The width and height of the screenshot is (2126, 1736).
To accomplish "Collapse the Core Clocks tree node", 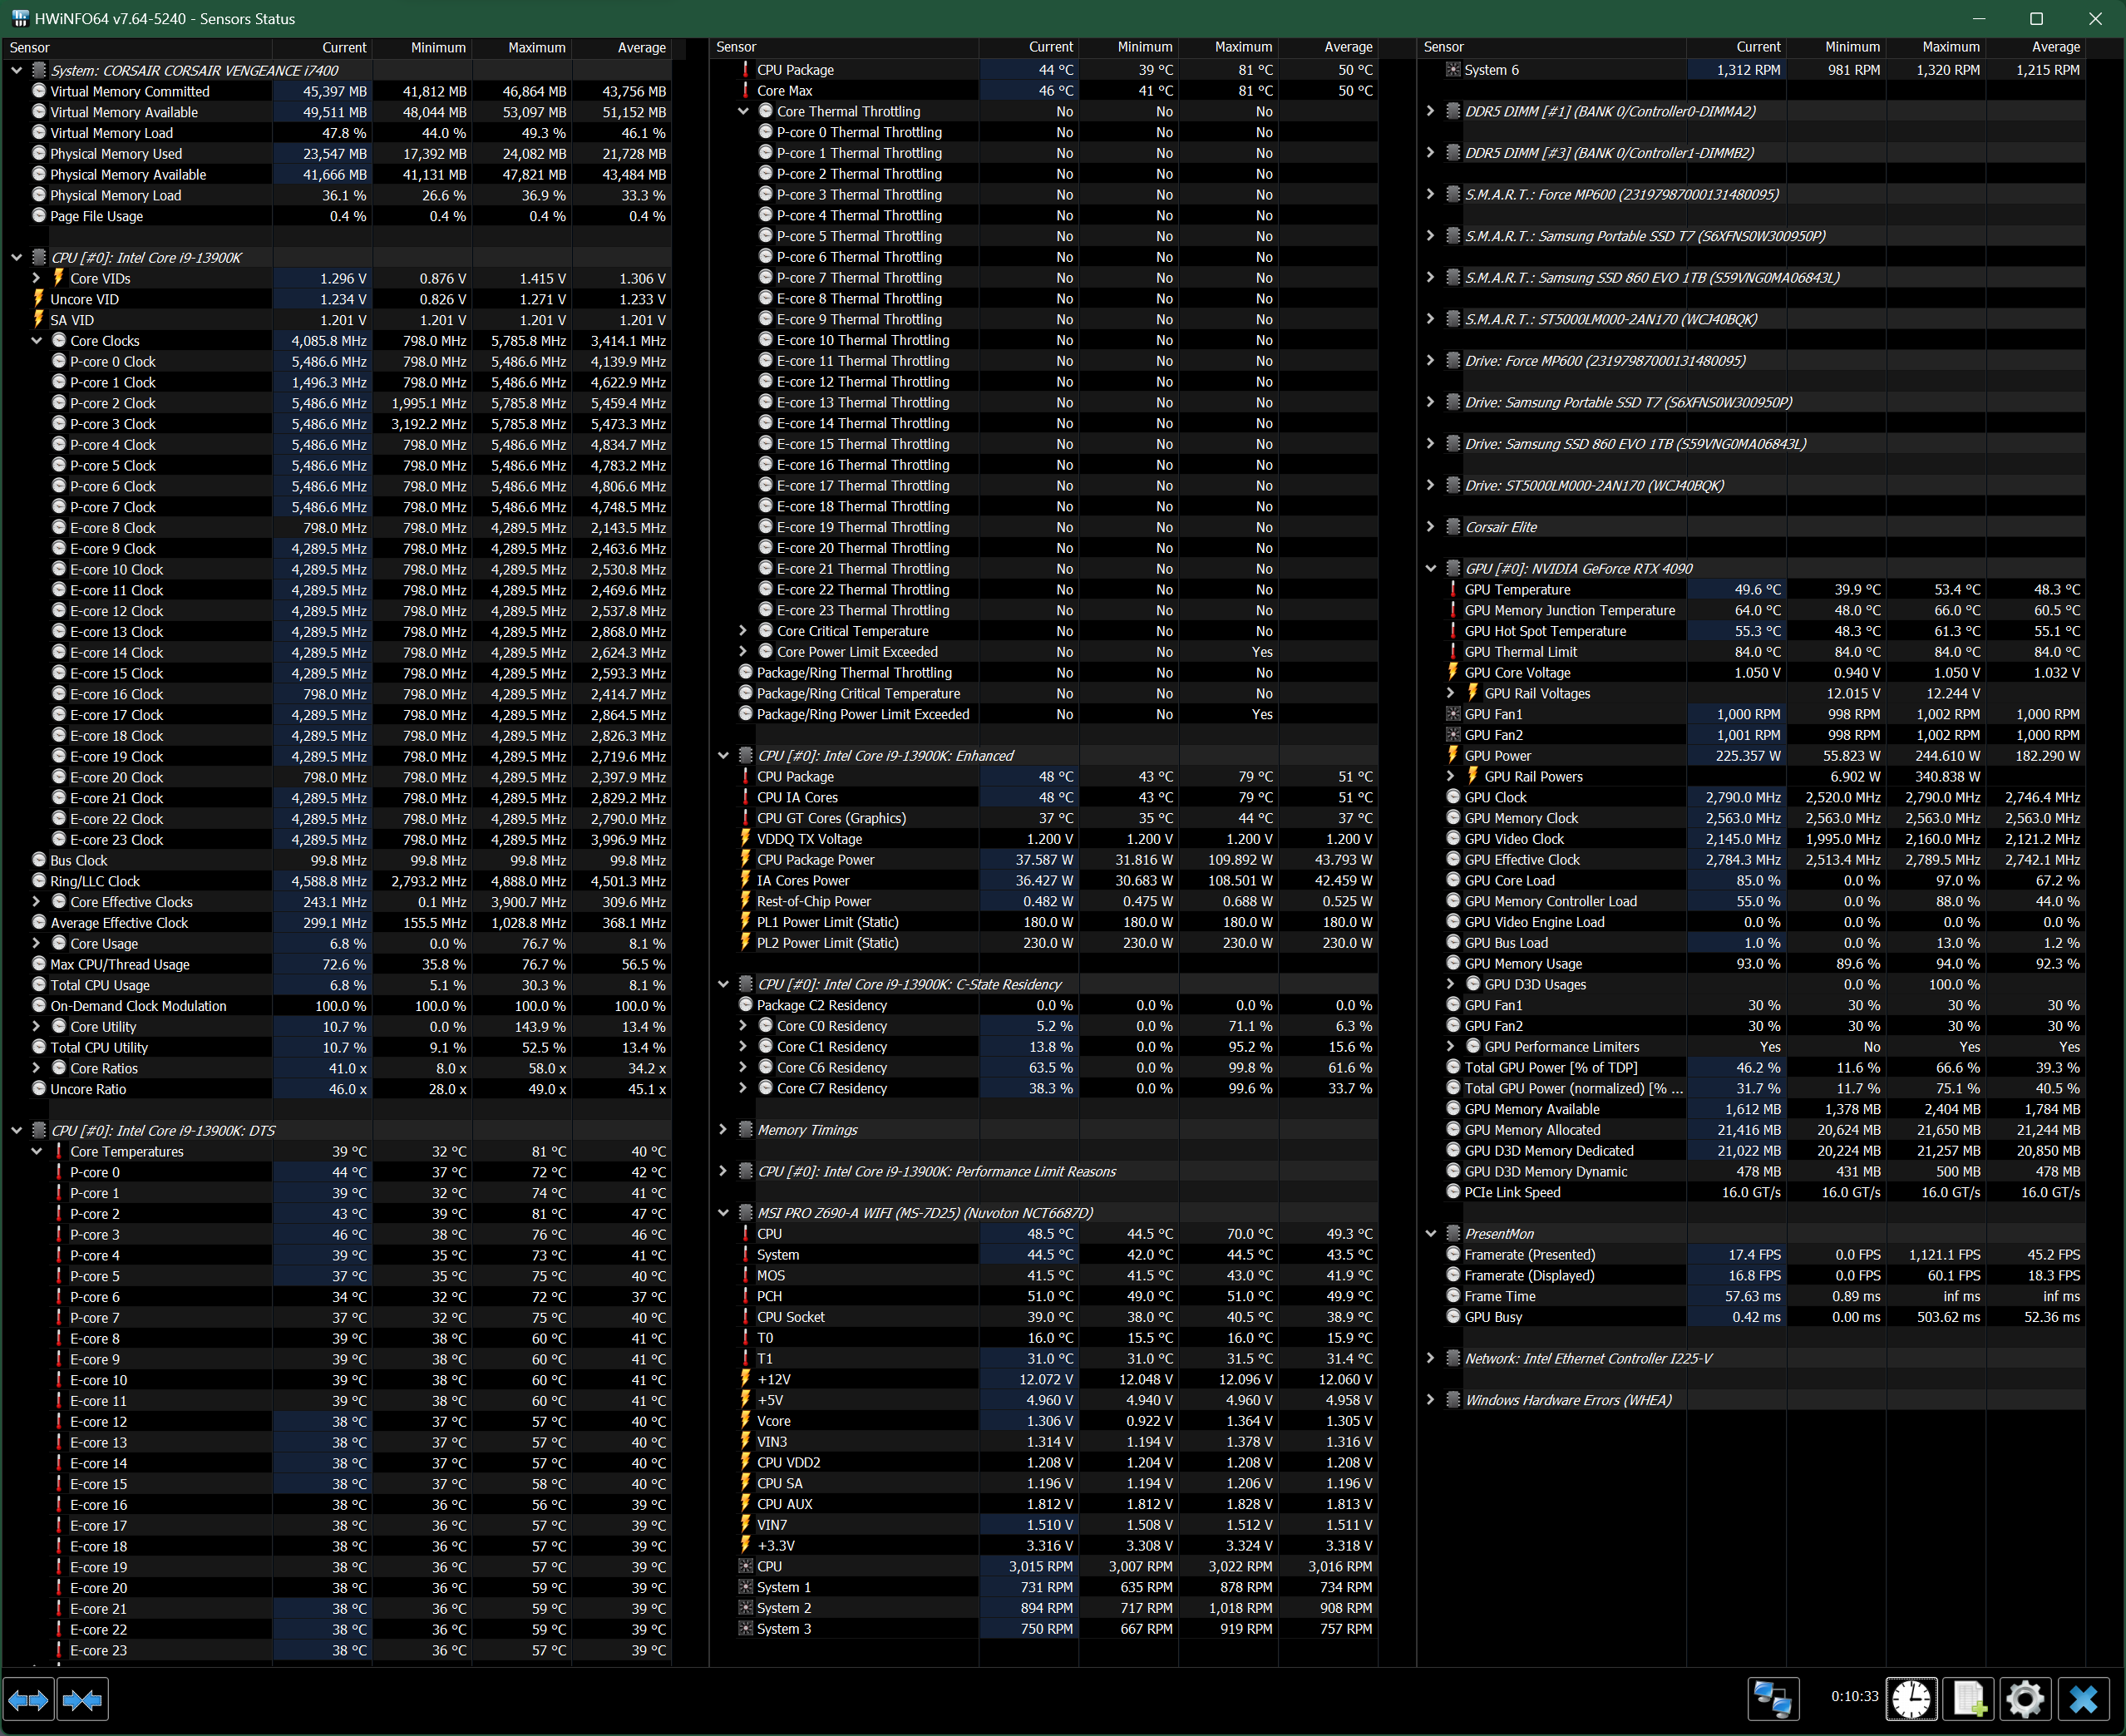I will (x=37, y=341).
